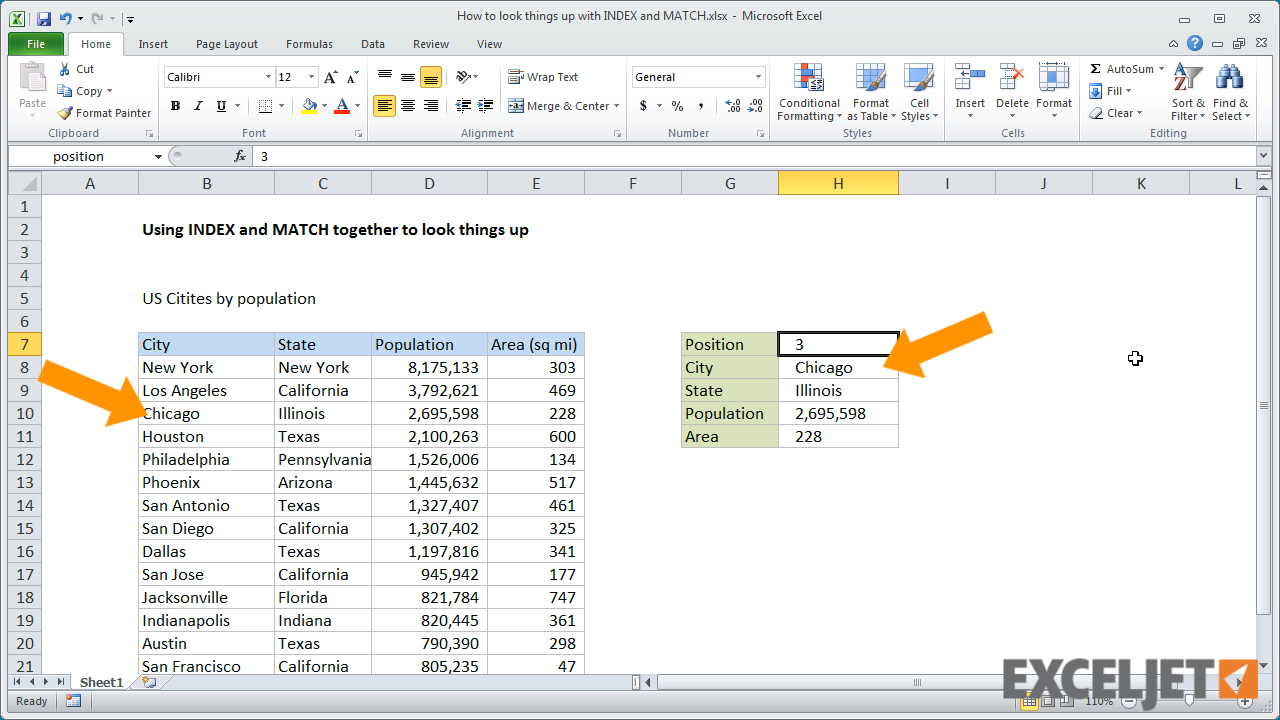Toggle Middle Align
1280x720 pixels.
(x=408, y=77)
